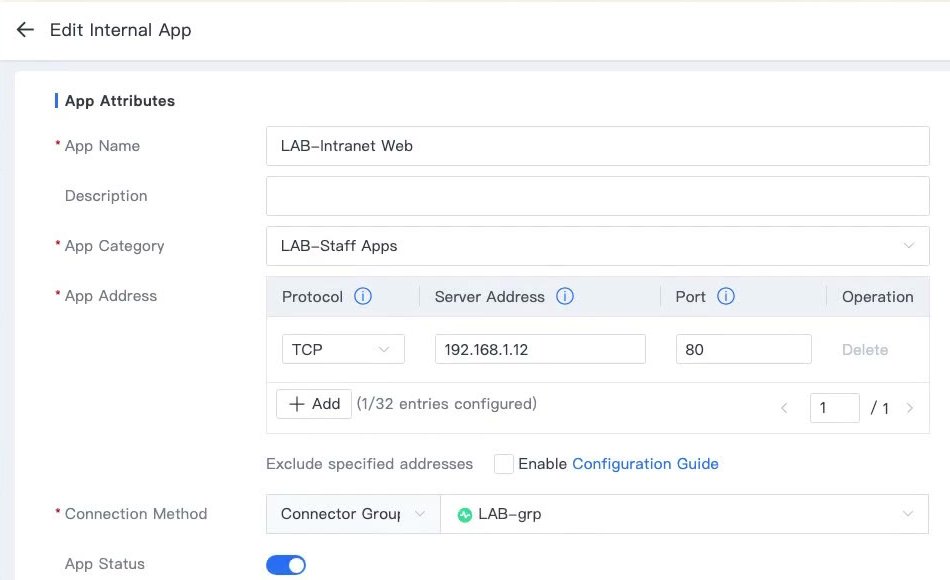Click the Edit Internal App title
The width and height of the screenshot is (950, 580).
click(121, 30)
